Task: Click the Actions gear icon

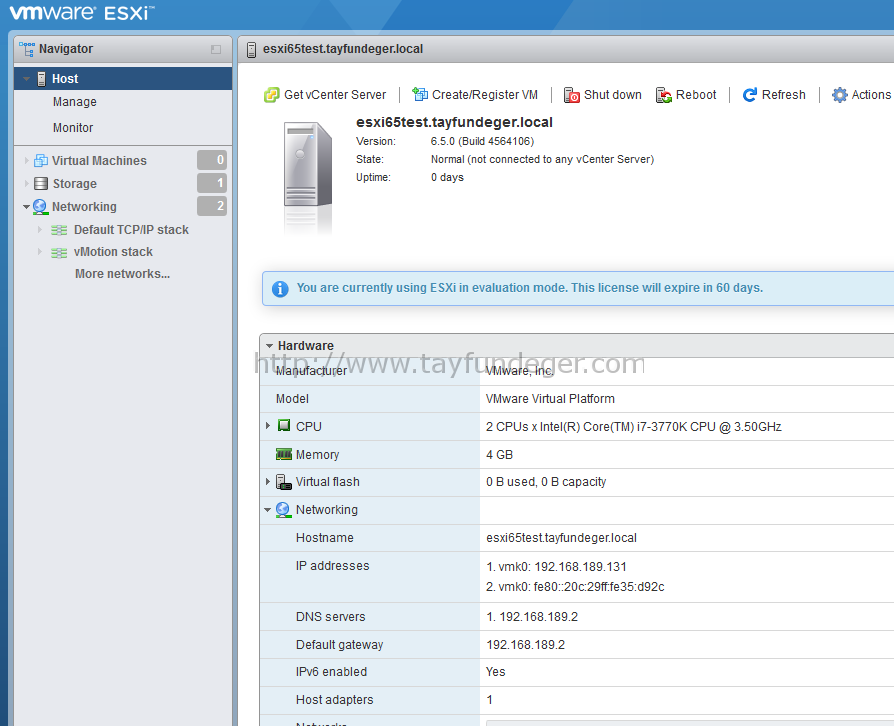Action: 839,95
